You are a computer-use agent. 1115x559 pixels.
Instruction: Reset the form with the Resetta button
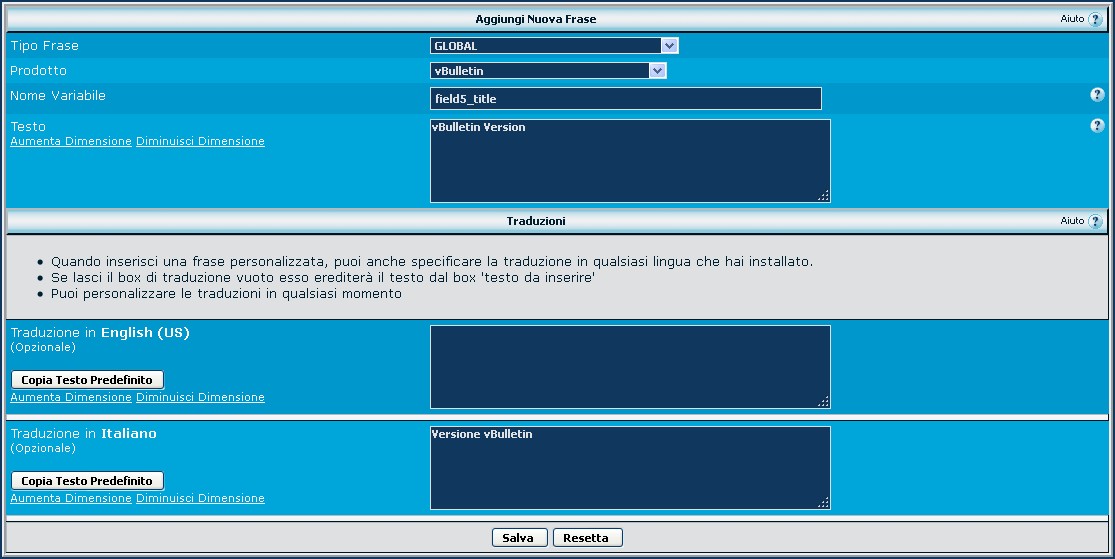(587, 538)
